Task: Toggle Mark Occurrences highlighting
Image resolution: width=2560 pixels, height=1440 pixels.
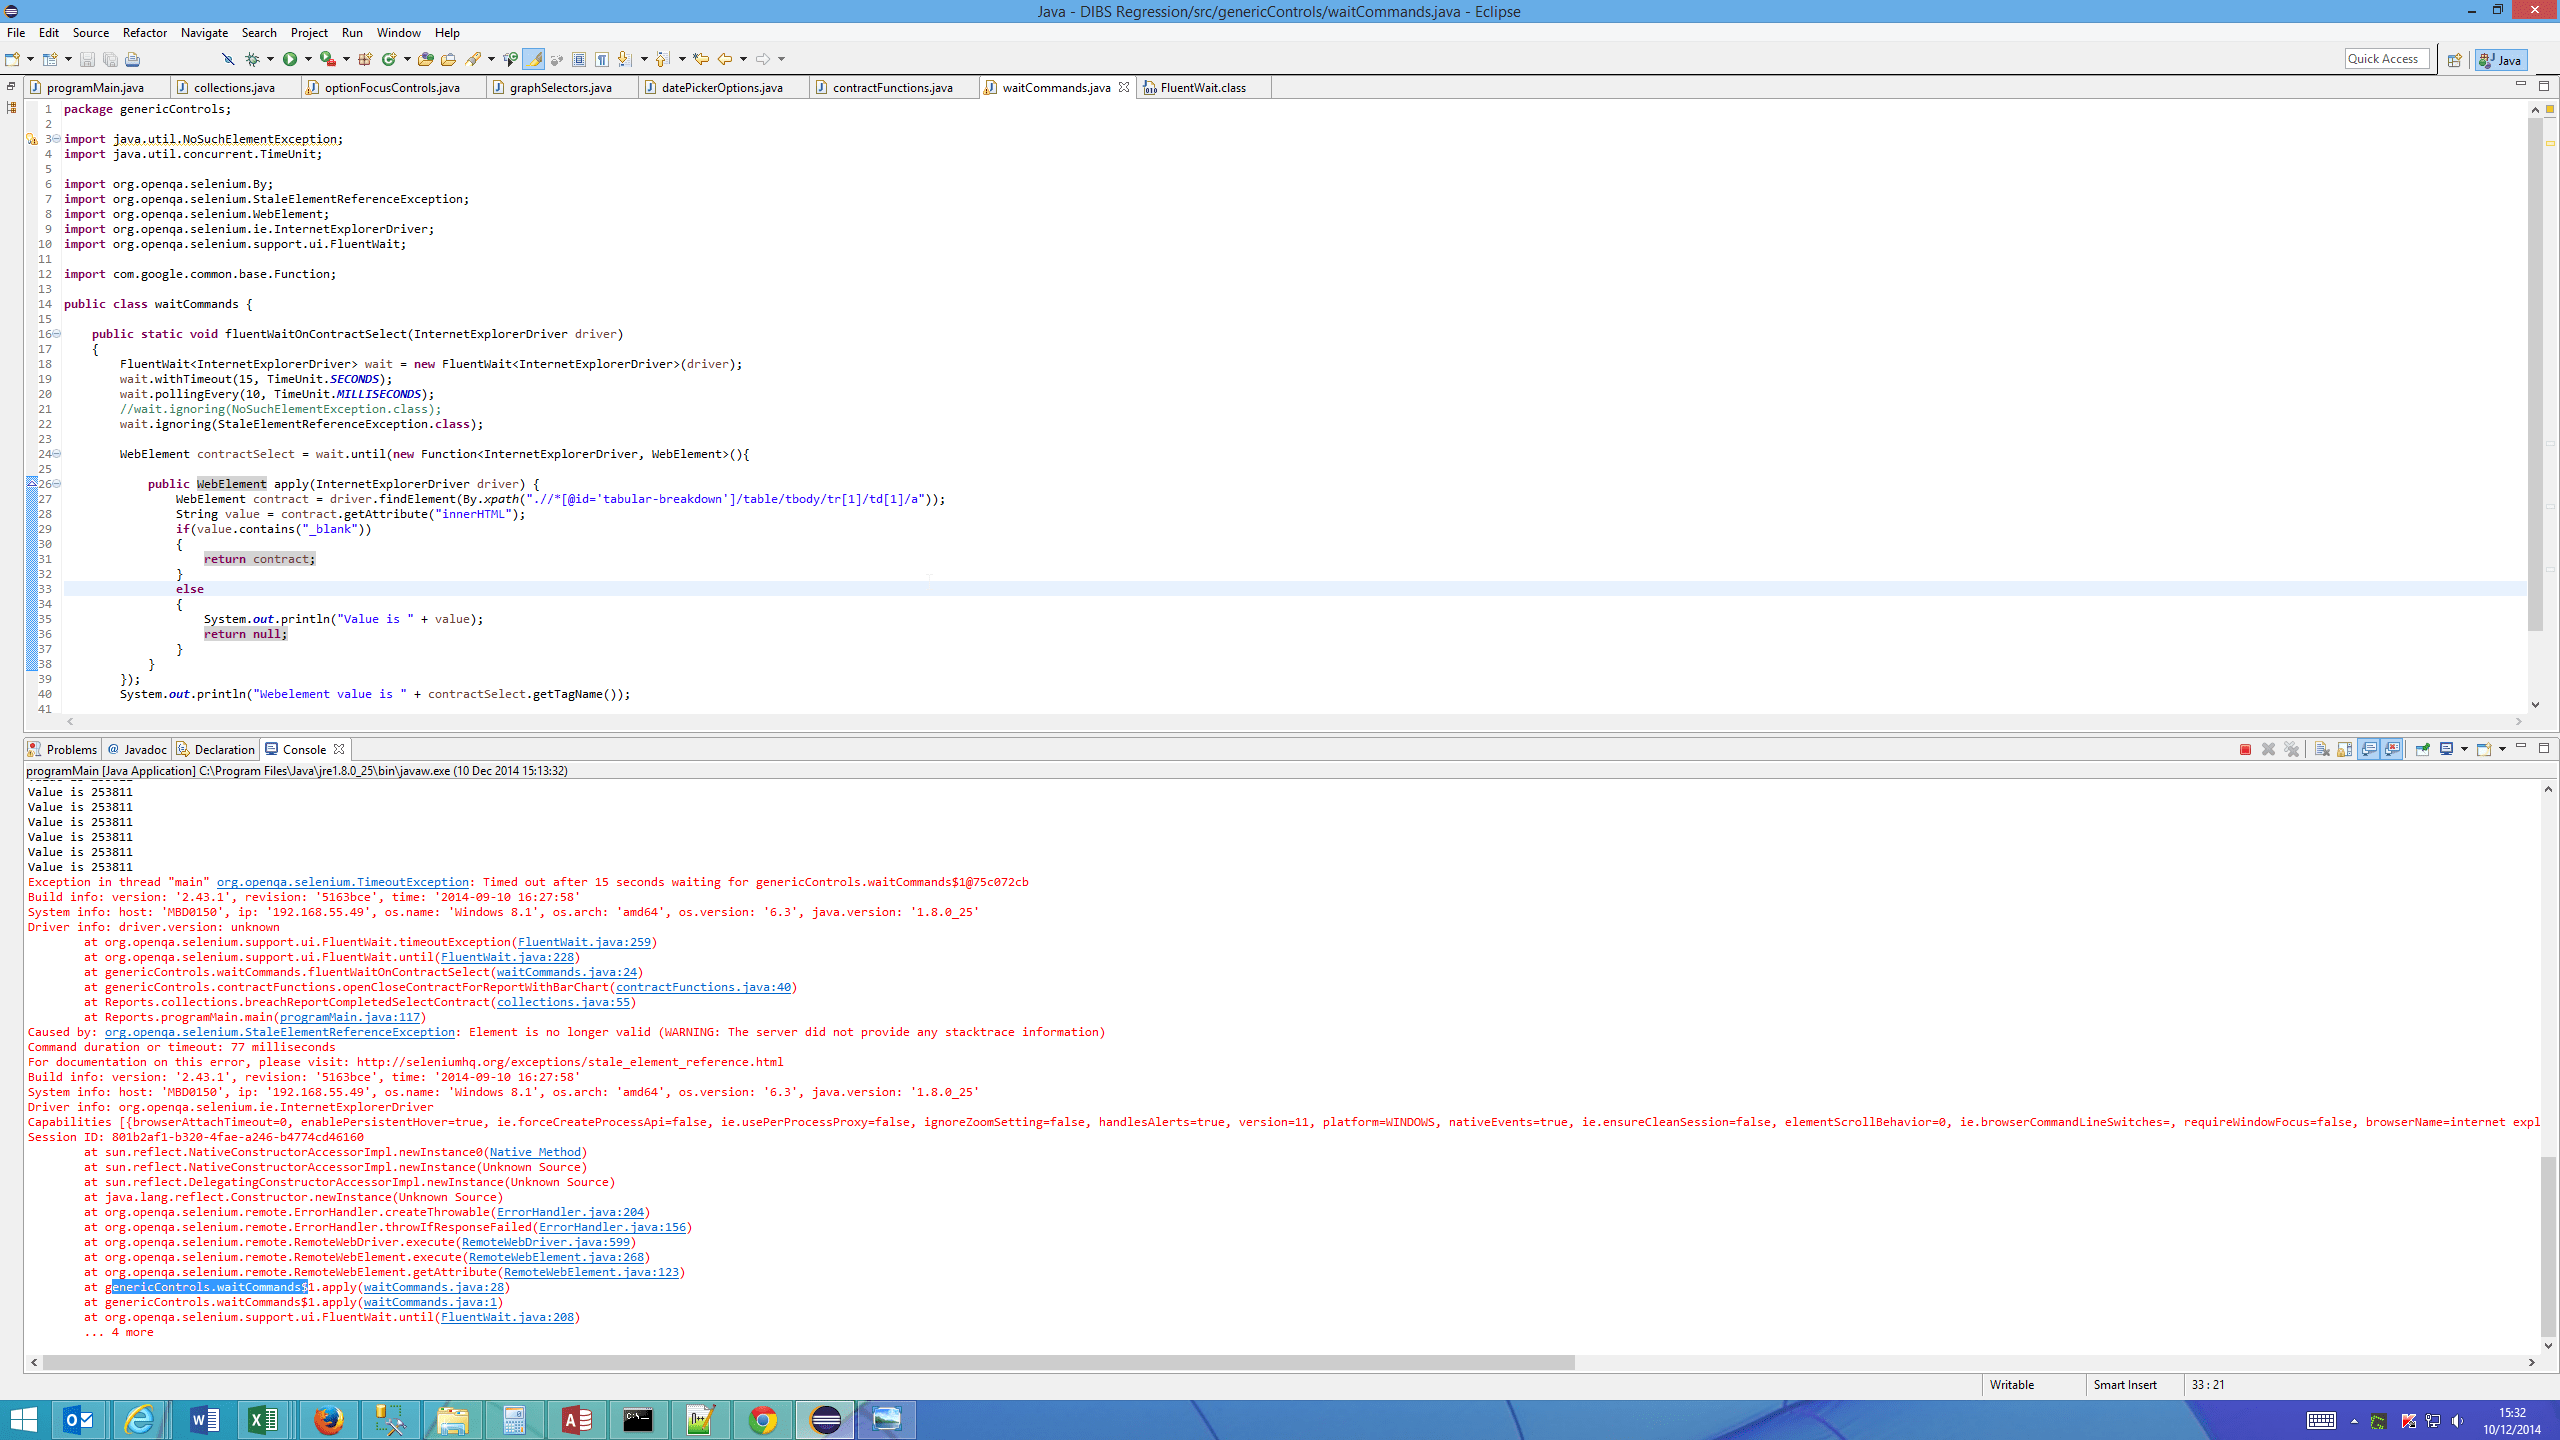Action: [532, 58]
